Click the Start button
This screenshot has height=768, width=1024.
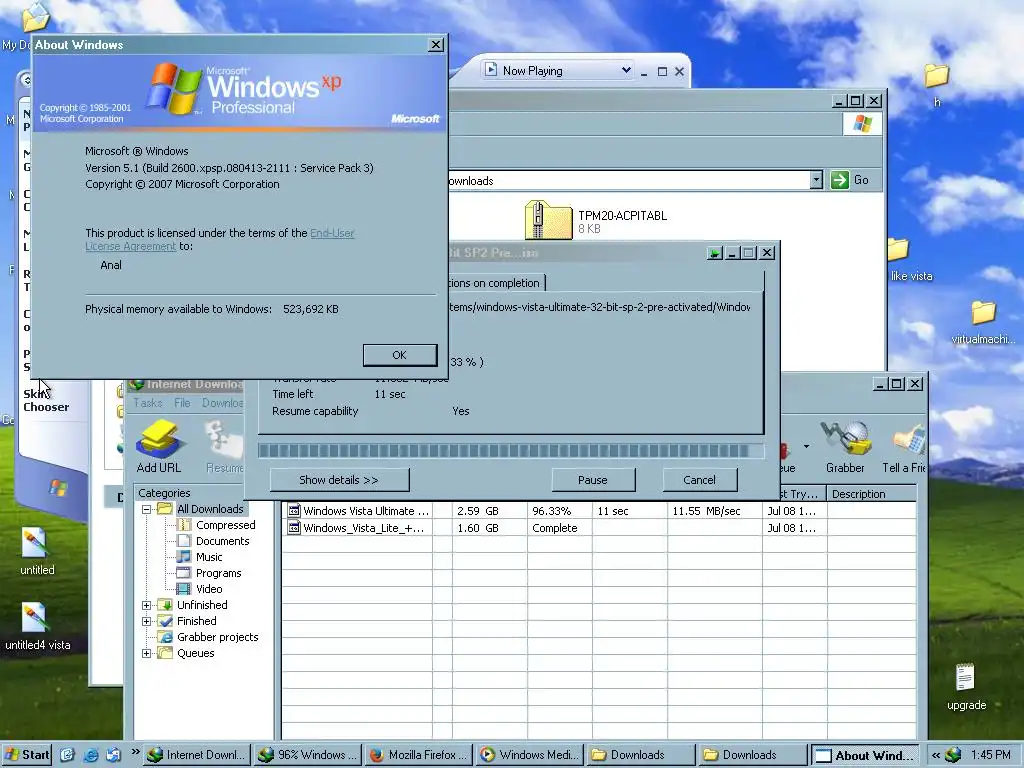(26, 755)
